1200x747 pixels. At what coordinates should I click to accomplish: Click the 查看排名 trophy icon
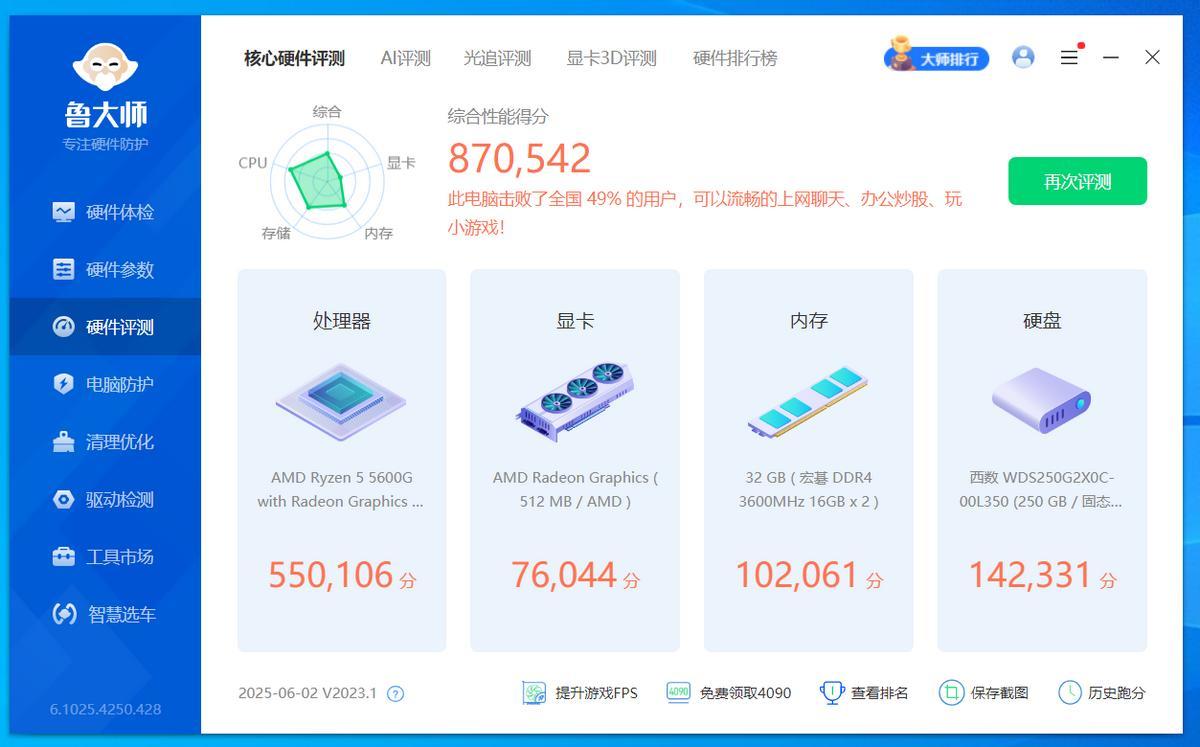pyautogui.click(x=832, y=692)
